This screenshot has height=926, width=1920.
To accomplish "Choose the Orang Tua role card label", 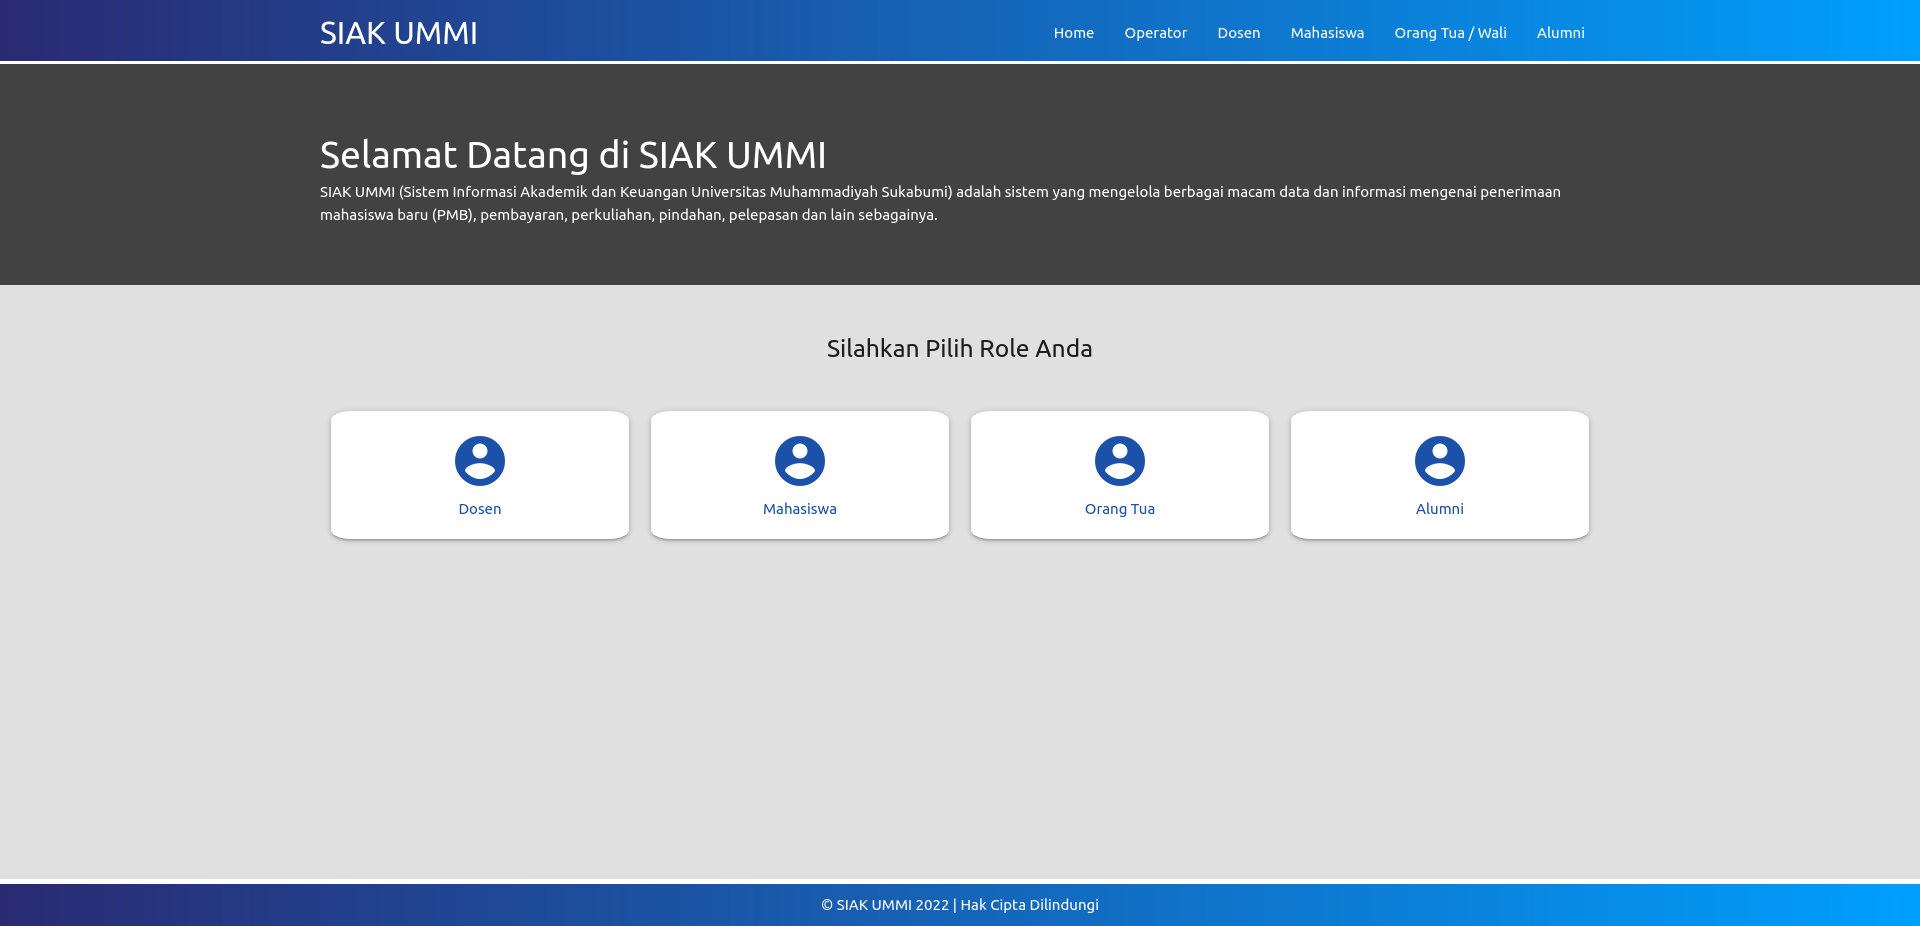I will pyautogui.click(x=1120, y=509).
